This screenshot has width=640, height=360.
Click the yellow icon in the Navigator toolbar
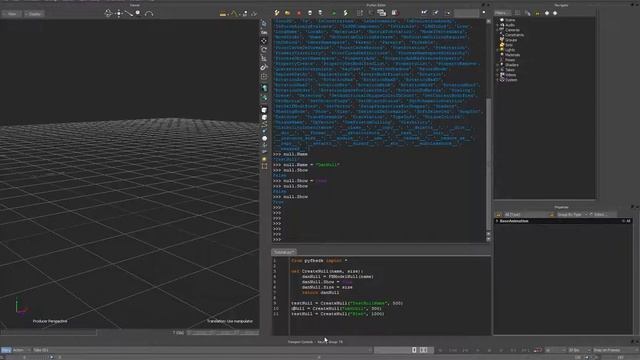pos(537,13)
